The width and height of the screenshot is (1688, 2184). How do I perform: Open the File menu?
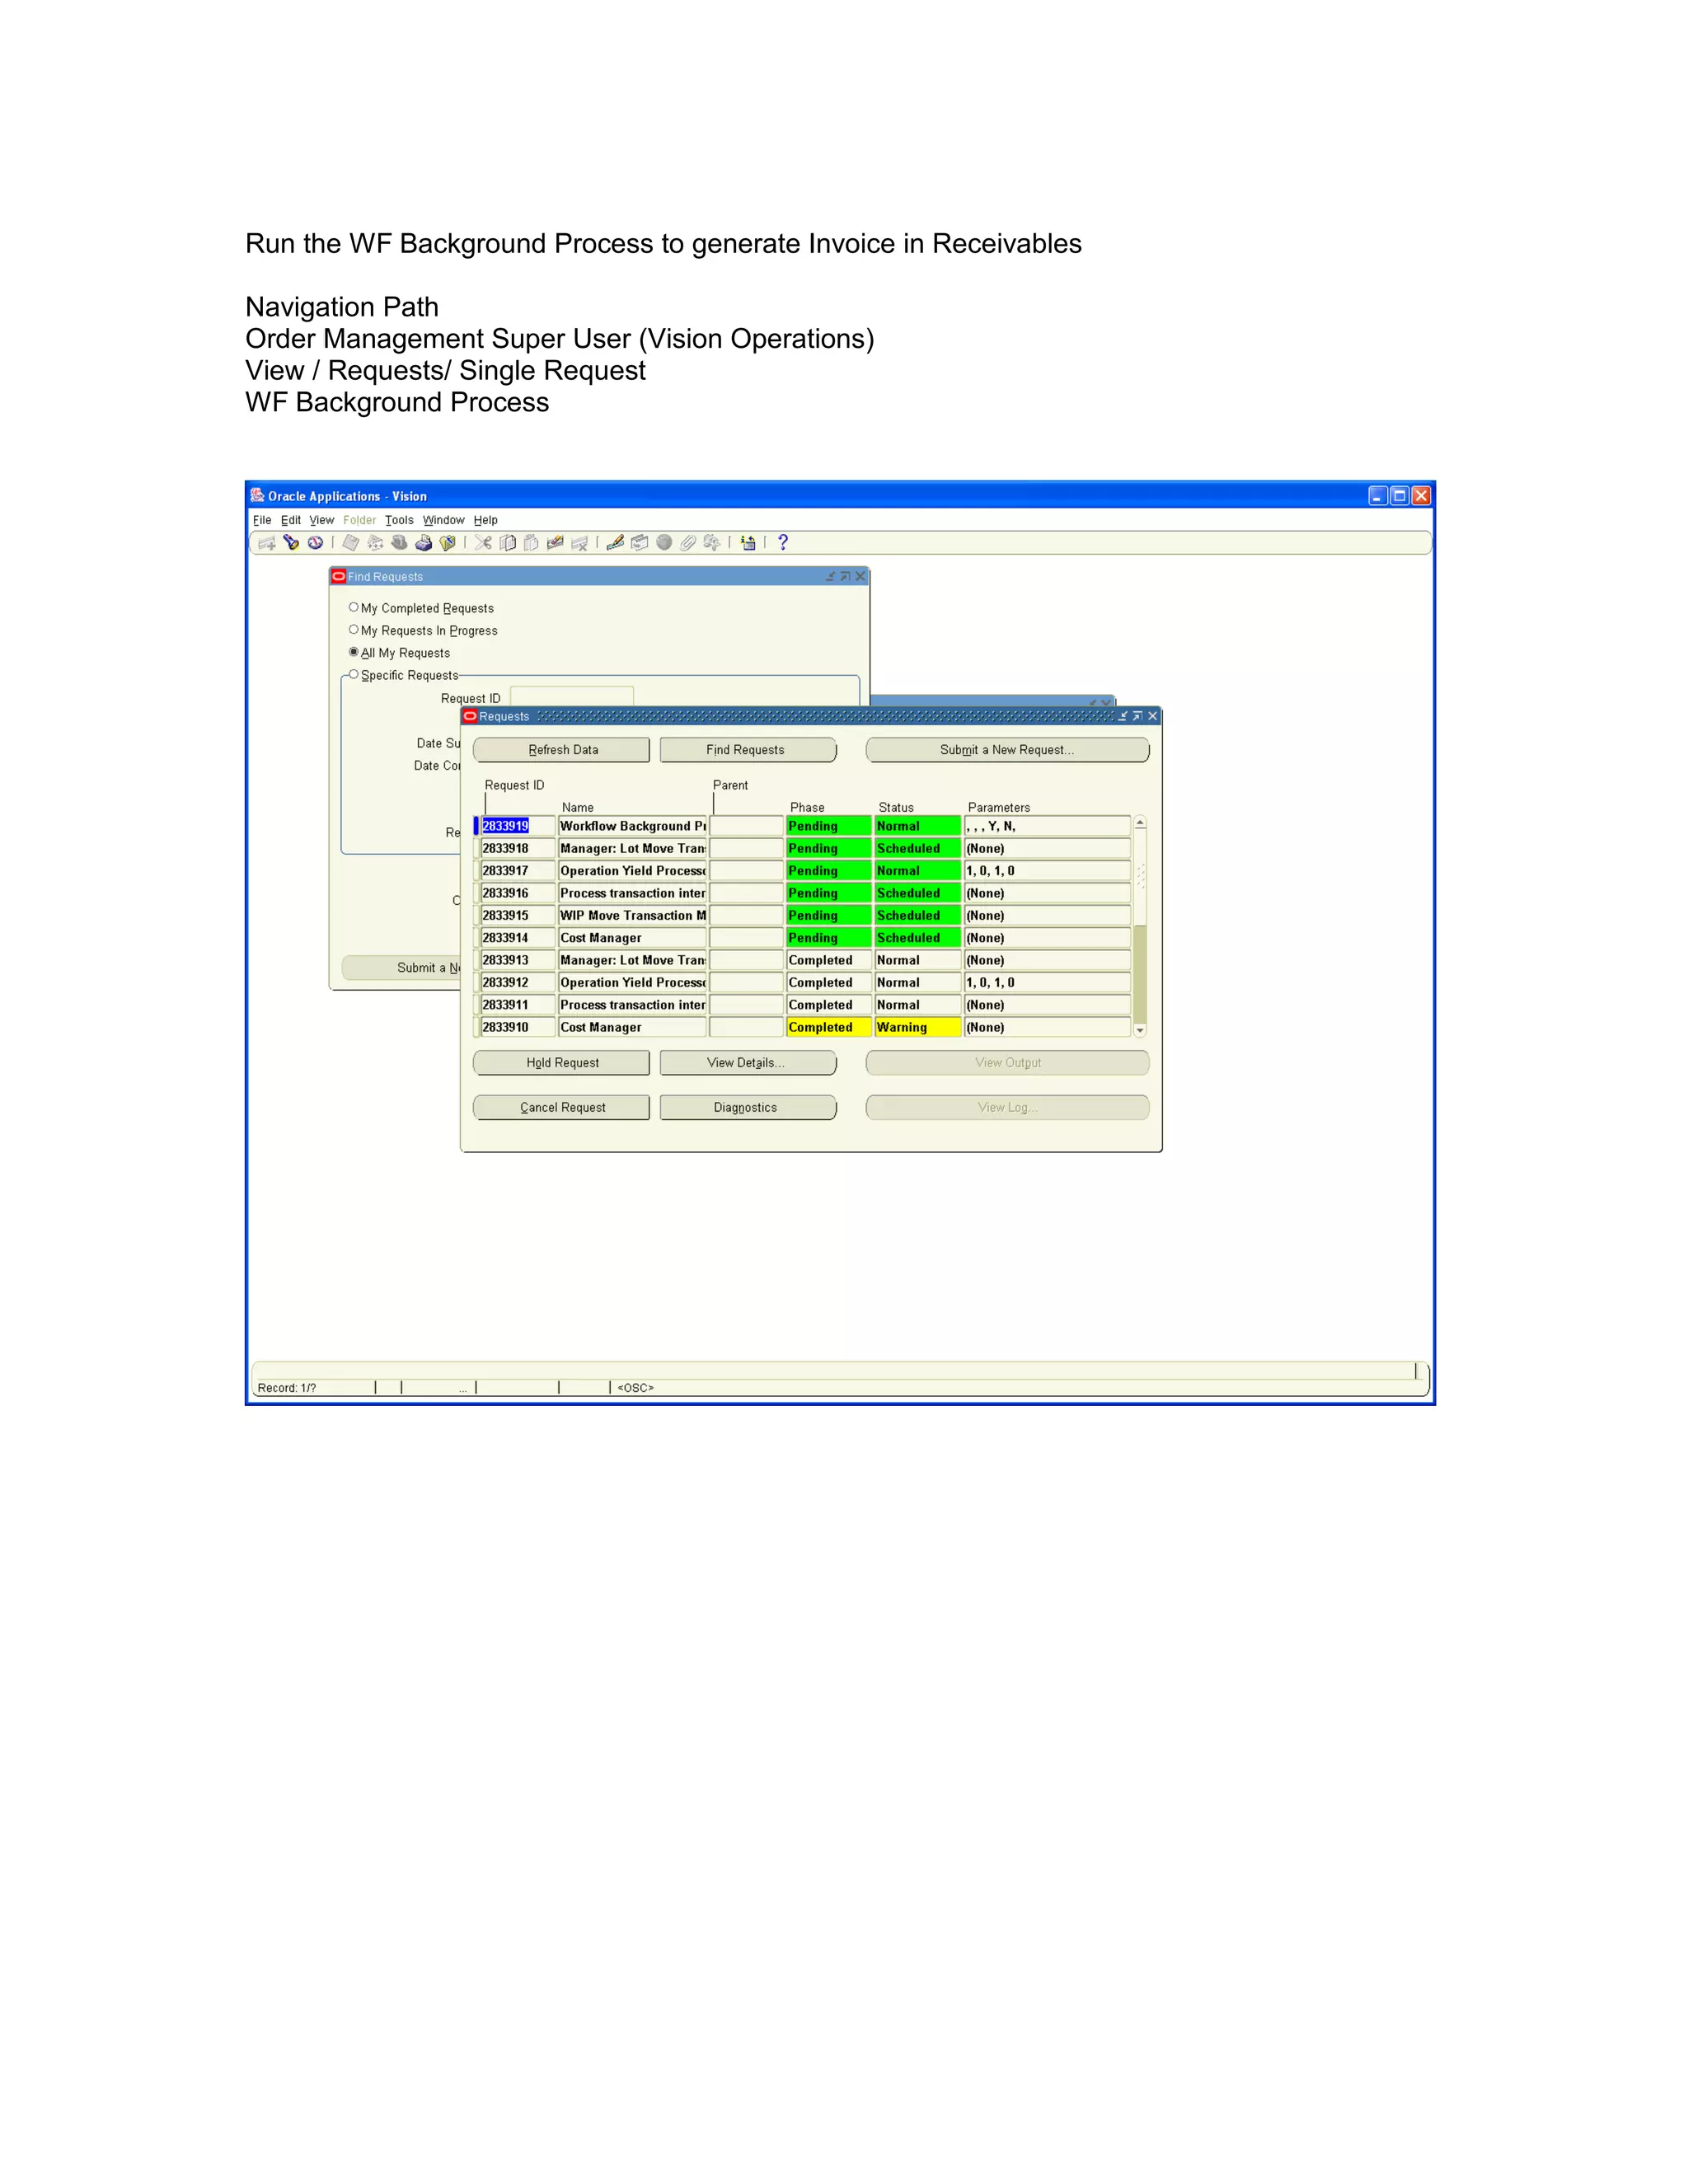pyautogui.click(x=262, y=520)
